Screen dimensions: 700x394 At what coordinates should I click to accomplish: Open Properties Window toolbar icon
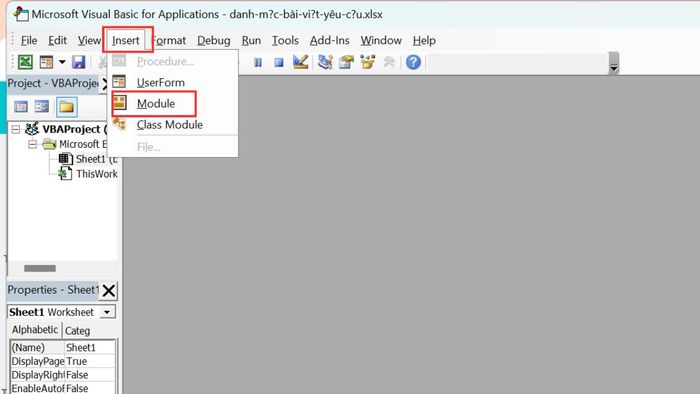coord(346,62)
